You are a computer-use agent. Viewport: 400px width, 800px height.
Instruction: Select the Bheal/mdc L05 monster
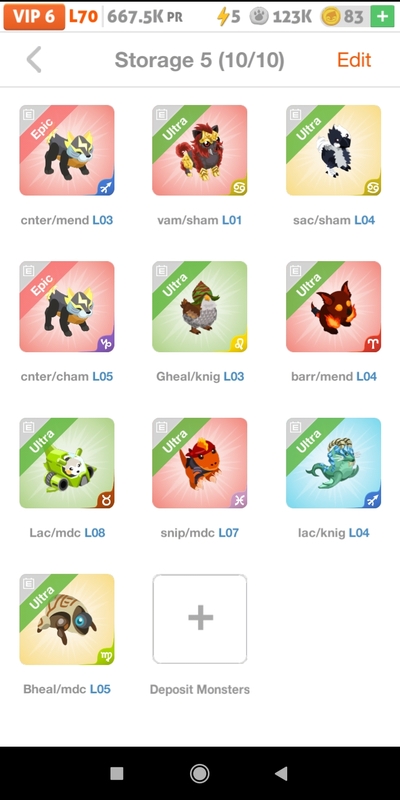point(67,619)
